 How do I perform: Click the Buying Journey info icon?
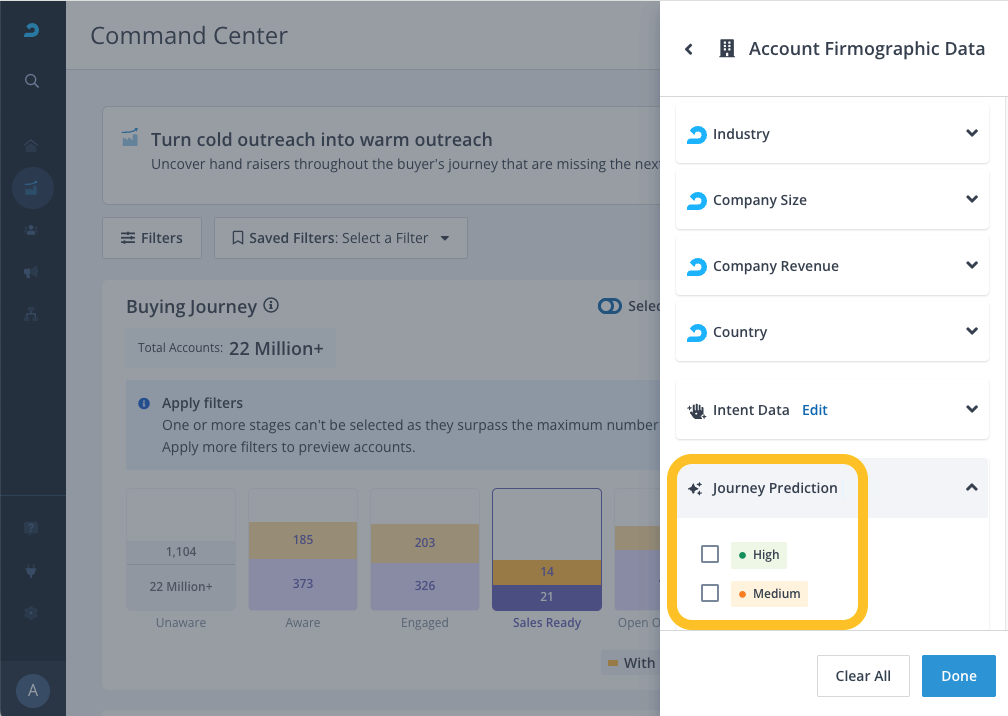271,306
